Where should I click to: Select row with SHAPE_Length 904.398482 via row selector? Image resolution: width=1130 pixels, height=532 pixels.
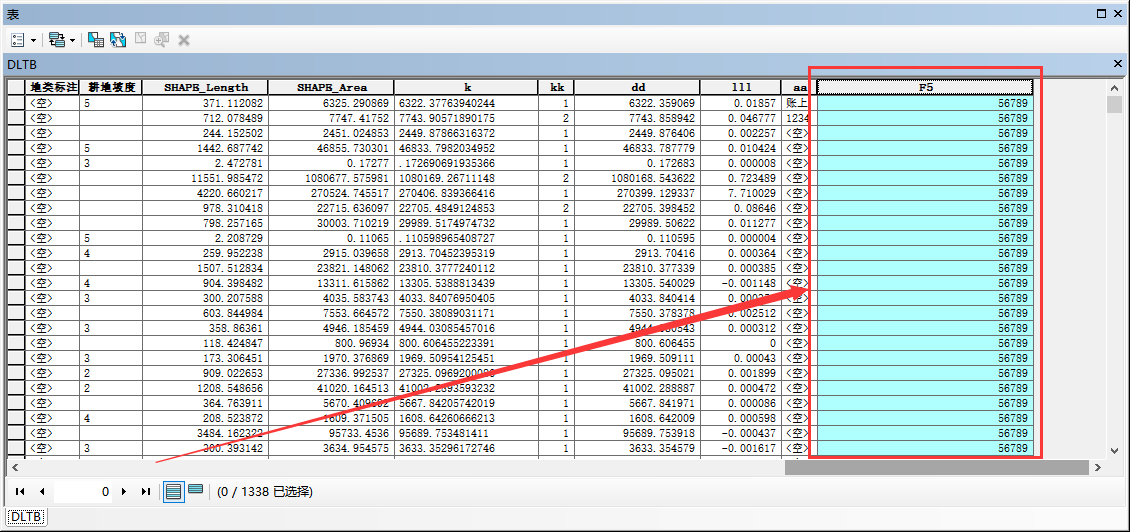click(x=16, y=283)
